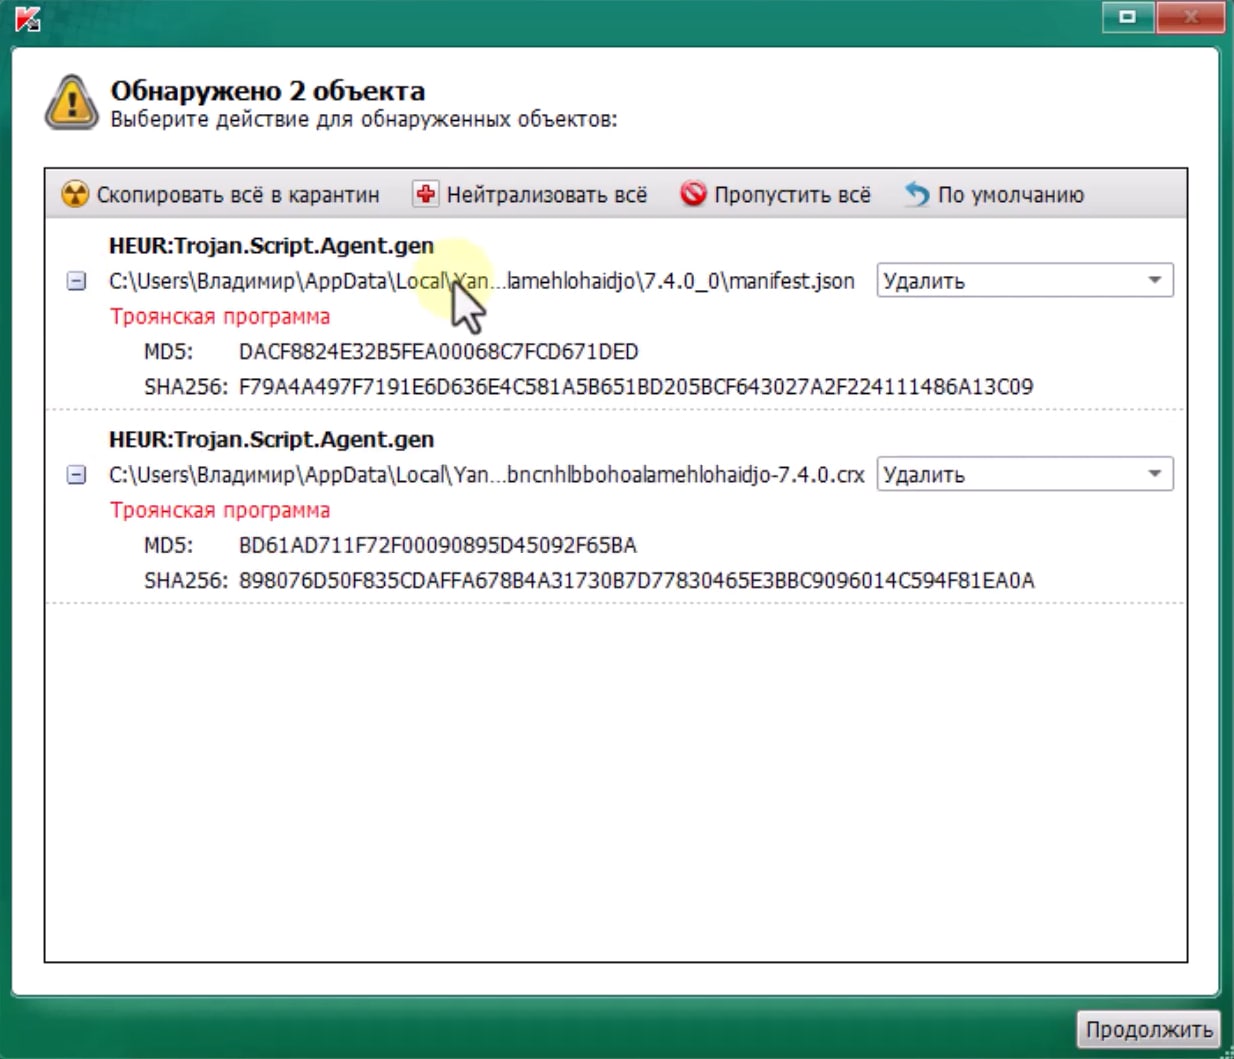
Task: Click the red cross neutralize icon
Action: click(x=424, y=194)
